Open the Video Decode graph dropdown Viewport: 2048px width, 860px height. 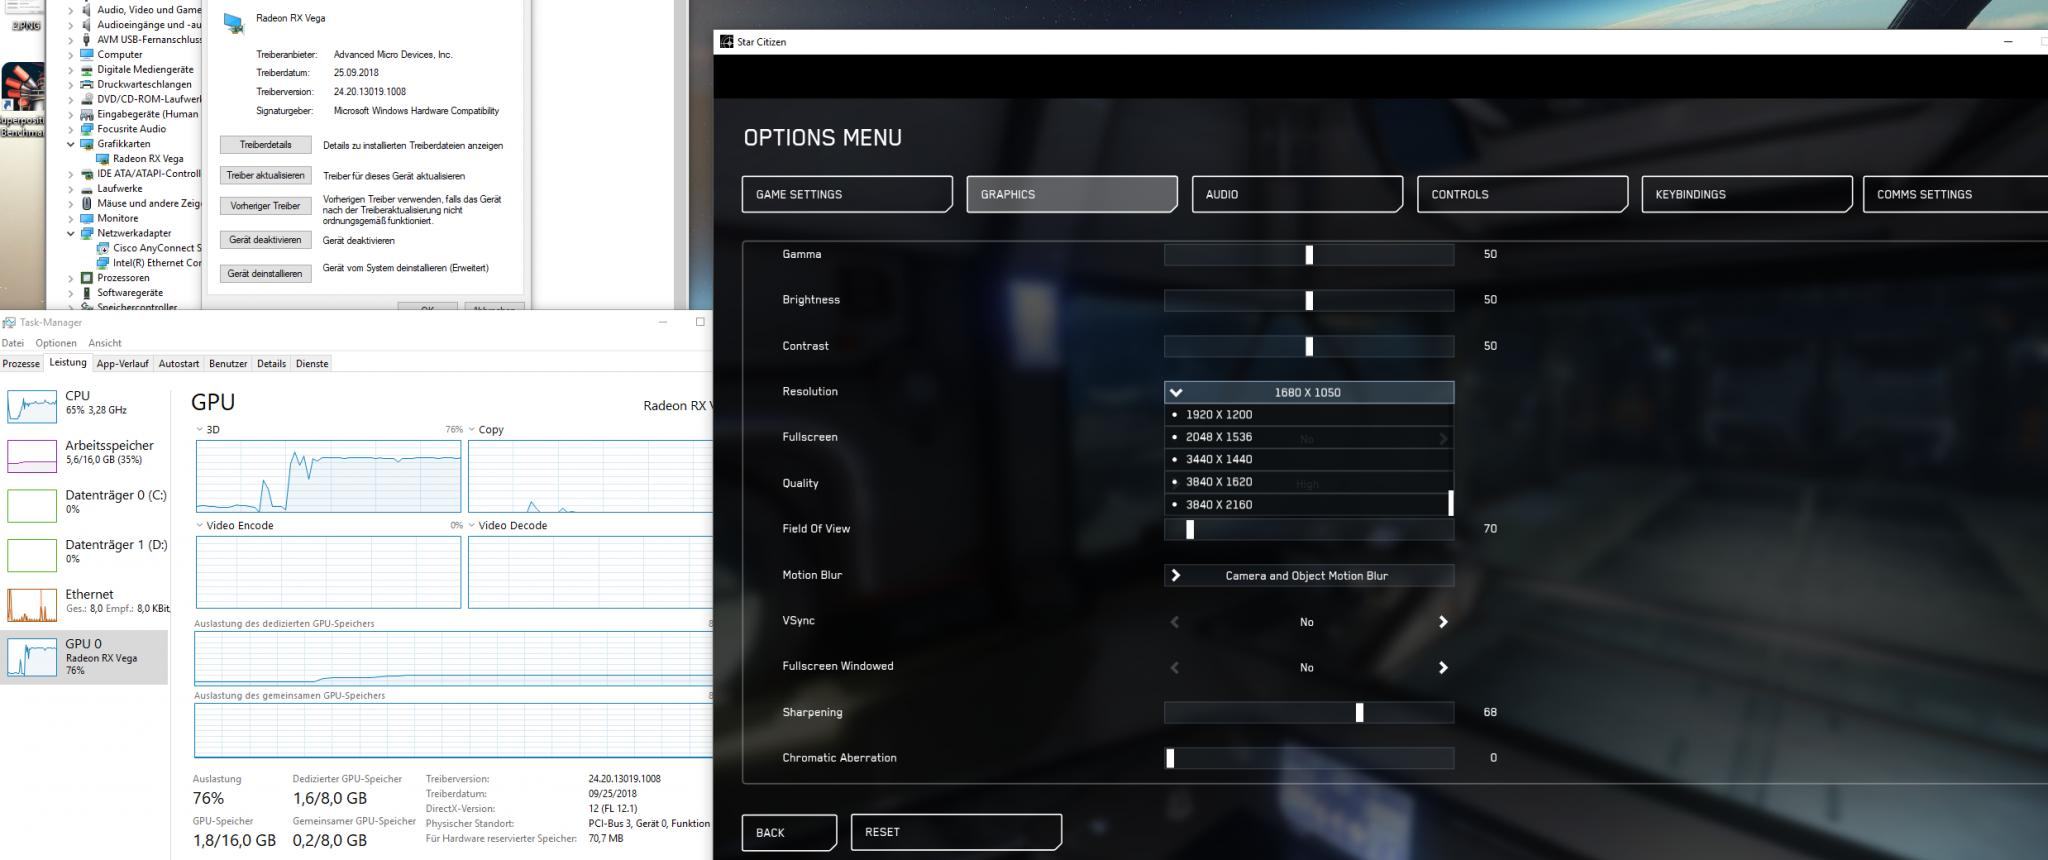point(472,526)
